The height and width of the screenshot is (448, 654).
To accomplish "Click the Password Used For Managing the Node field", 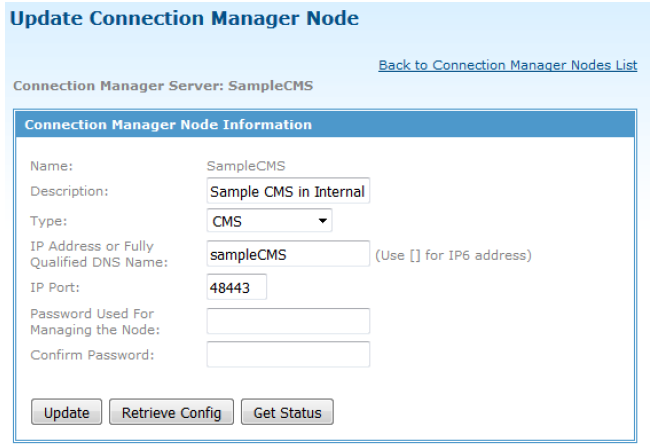I will tap(288, 321).
